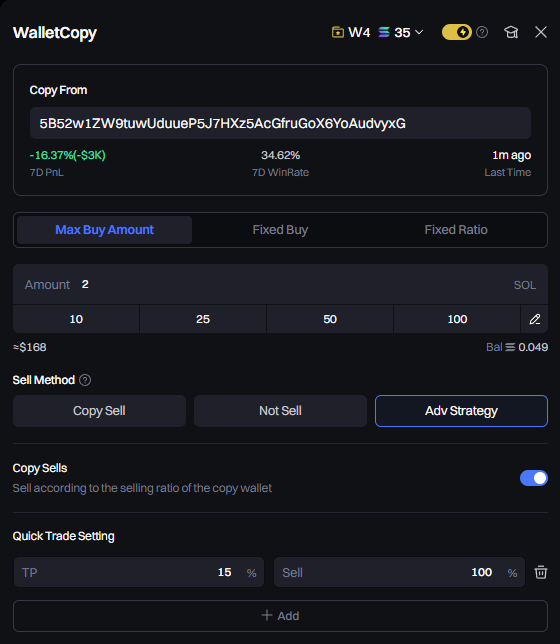Viewport: 560px width, 644px height.
Task: Select Copy Sell method
Action: [x=99, y=411]
